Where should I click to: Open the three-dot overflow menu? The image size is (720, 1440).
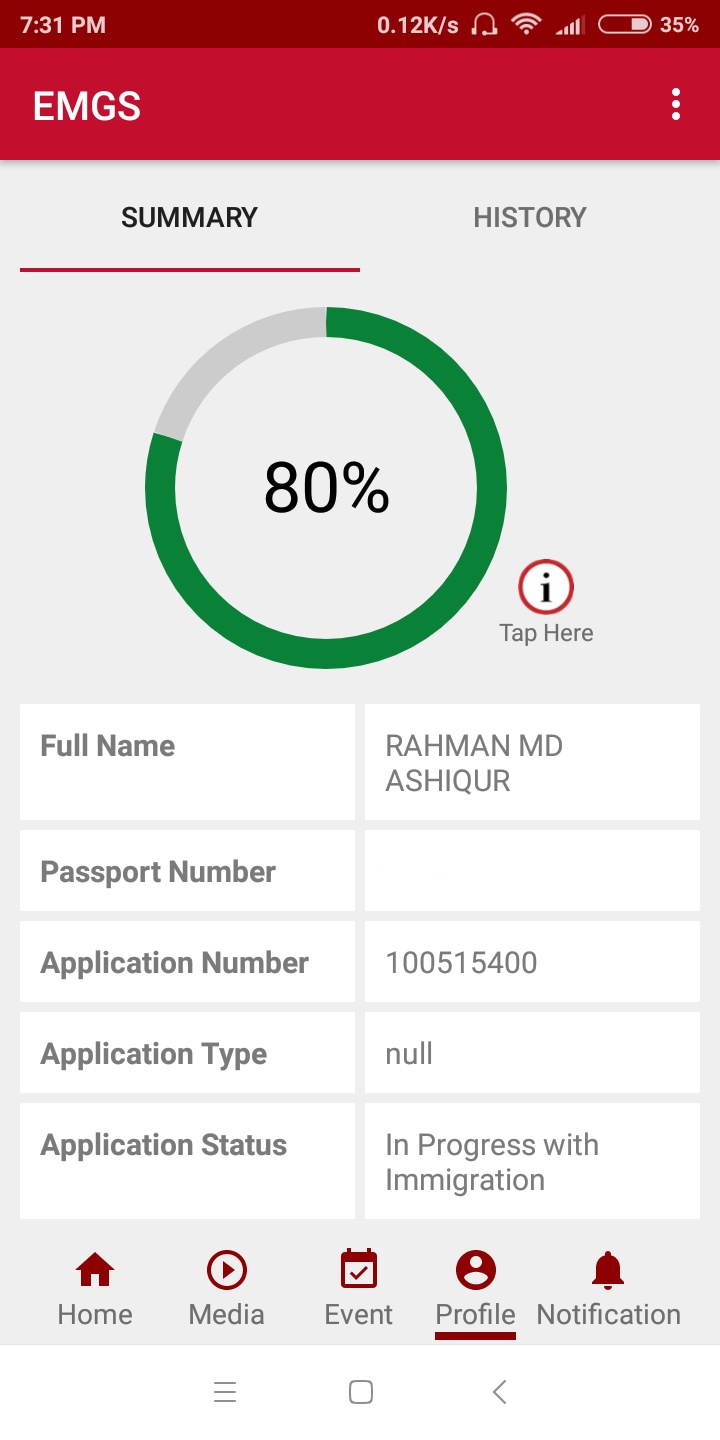point(676,104)
